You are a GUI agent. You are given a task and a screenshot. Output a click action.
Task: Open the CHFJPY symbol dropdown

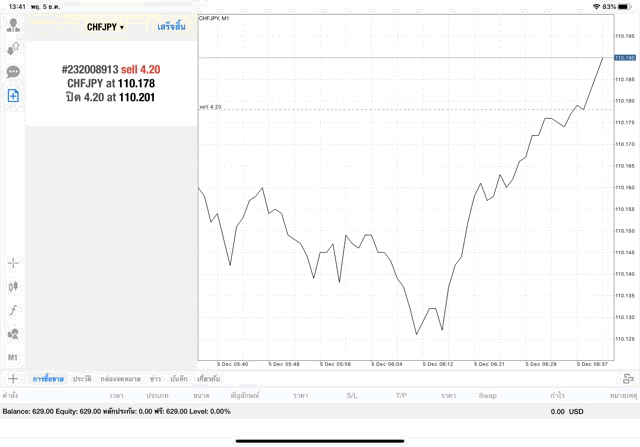(x=105, y=27)
